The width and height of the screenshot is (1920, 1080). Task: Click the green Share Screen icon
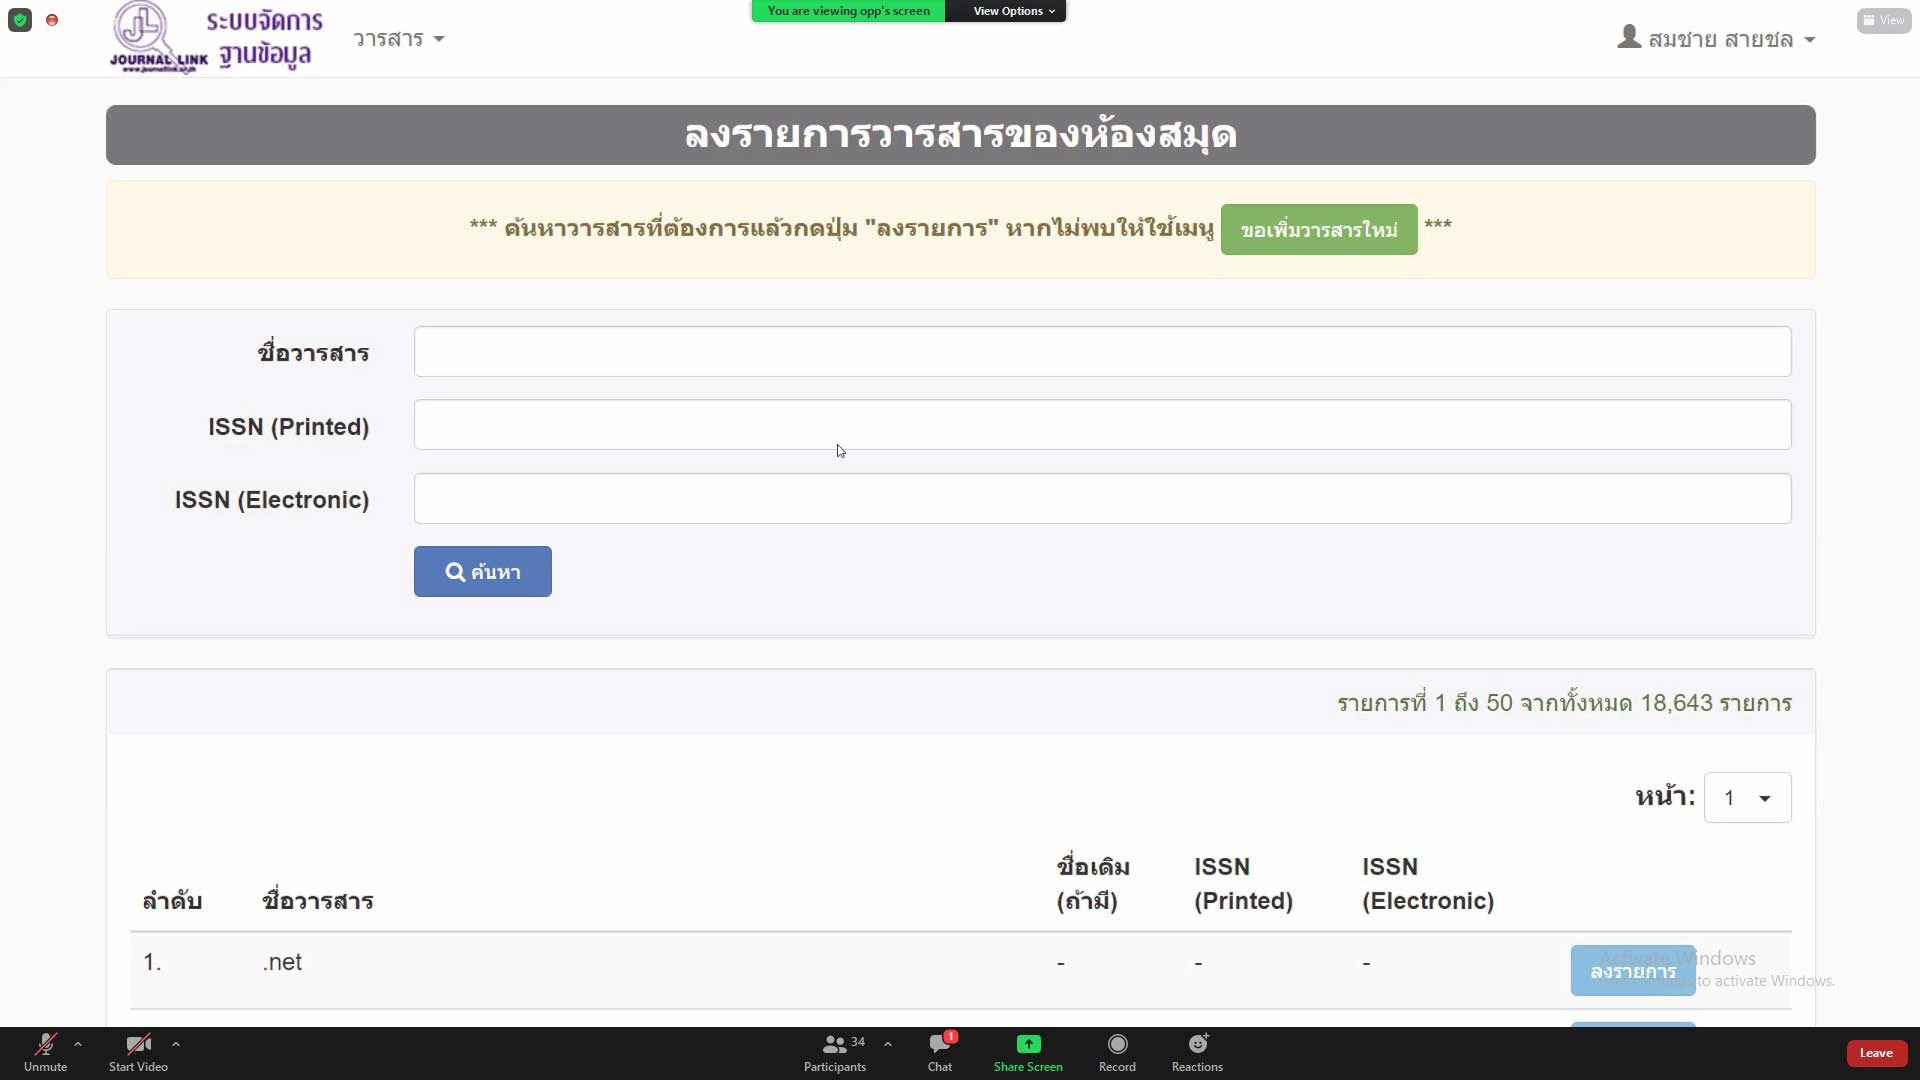pos(1028,1045)
